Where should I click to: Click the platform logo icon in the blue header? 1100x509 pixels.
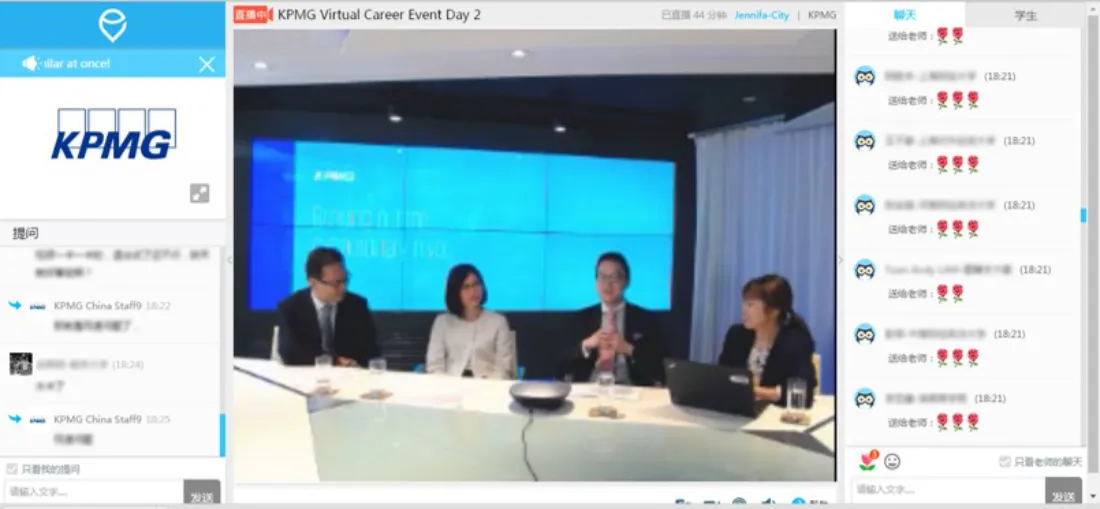[112, 25]
